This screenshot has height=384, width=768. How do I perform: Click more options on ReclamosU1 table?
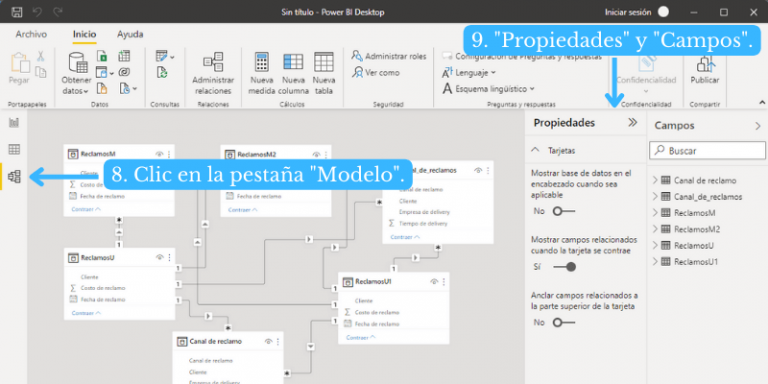(x=444, y=282)
